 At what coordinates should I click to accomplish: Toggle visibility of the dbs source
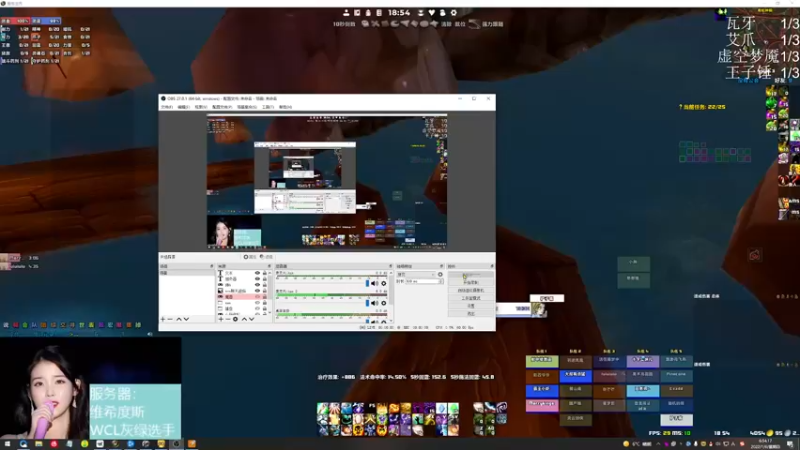[257, 285]
